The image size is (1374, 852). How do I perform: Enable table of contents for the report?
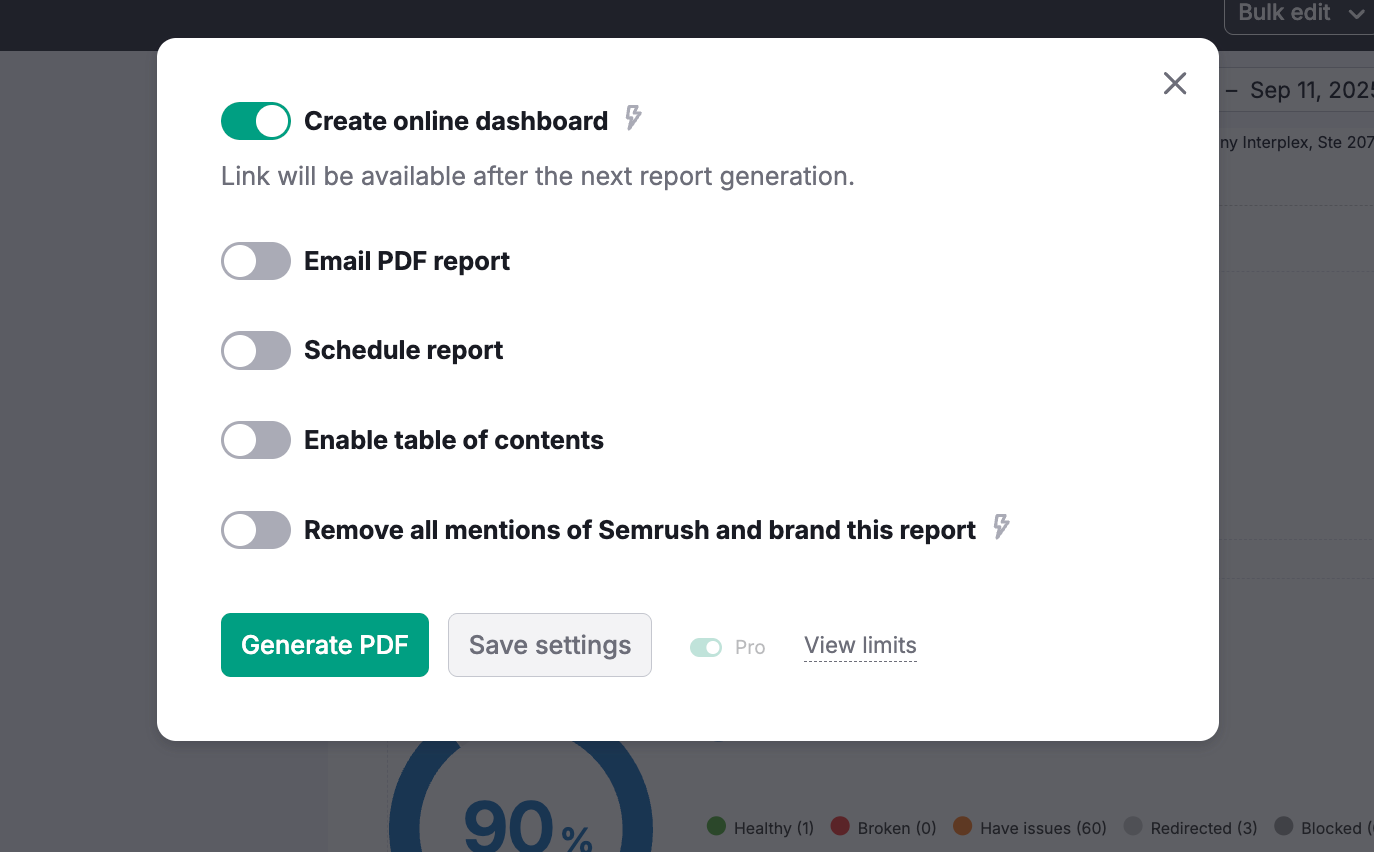click(255, 439)
